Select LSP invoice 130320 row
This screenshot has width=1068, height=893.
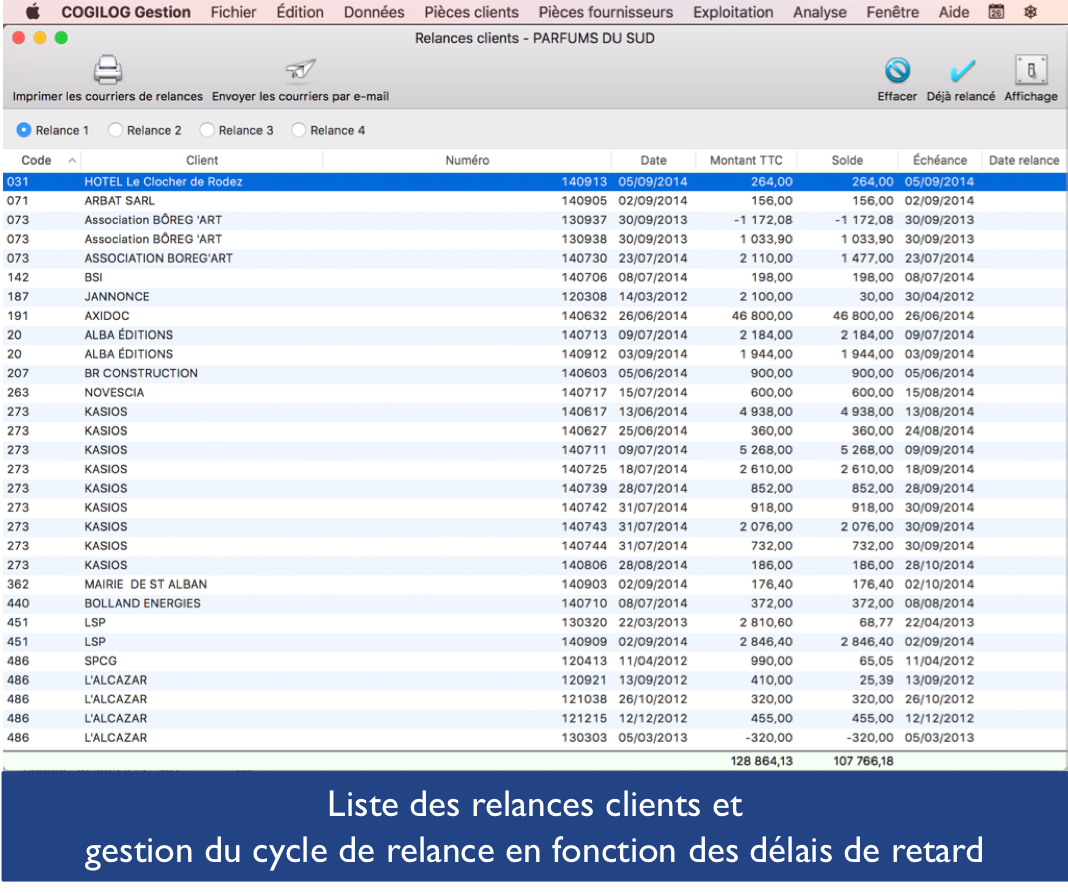coord(534,623)
